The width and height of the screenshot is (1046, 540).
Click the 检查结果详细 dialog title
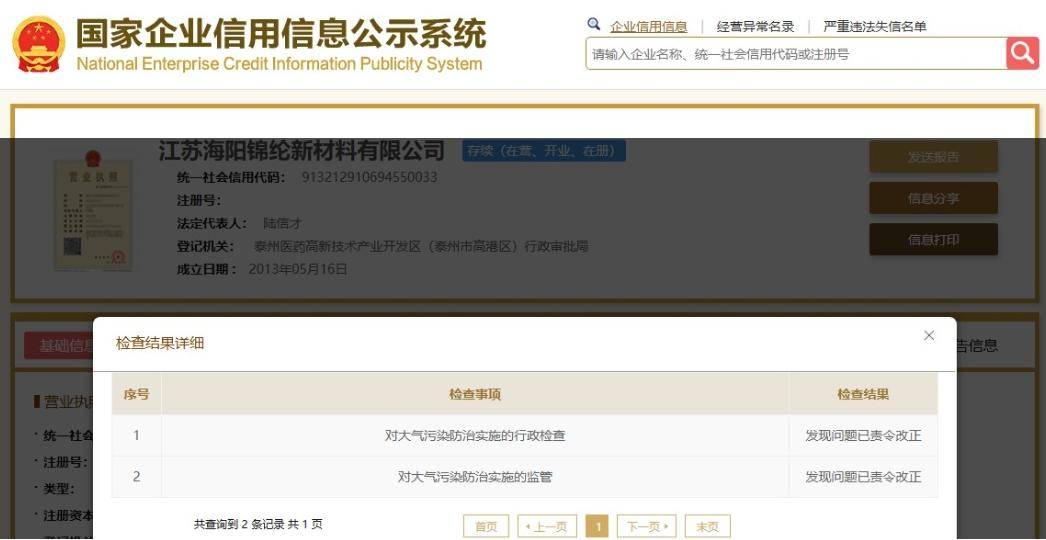(159, 344)
